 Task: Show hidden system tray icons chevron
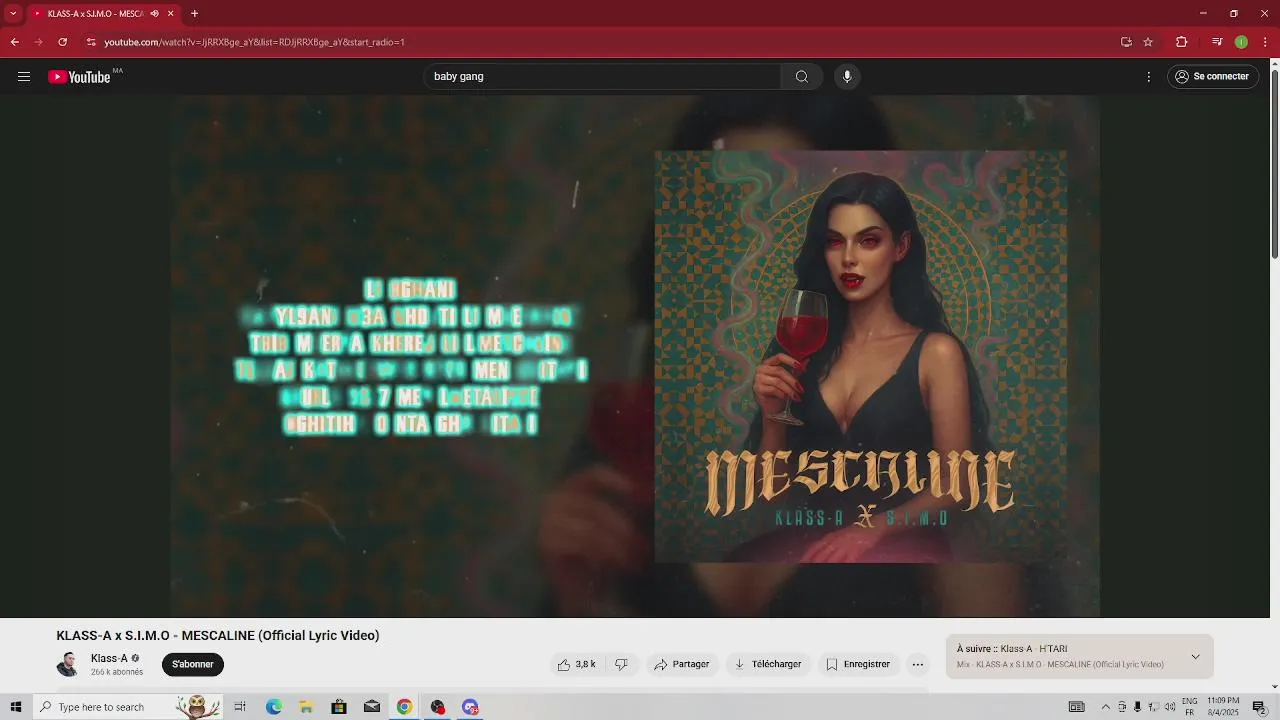coord(1106,707)
